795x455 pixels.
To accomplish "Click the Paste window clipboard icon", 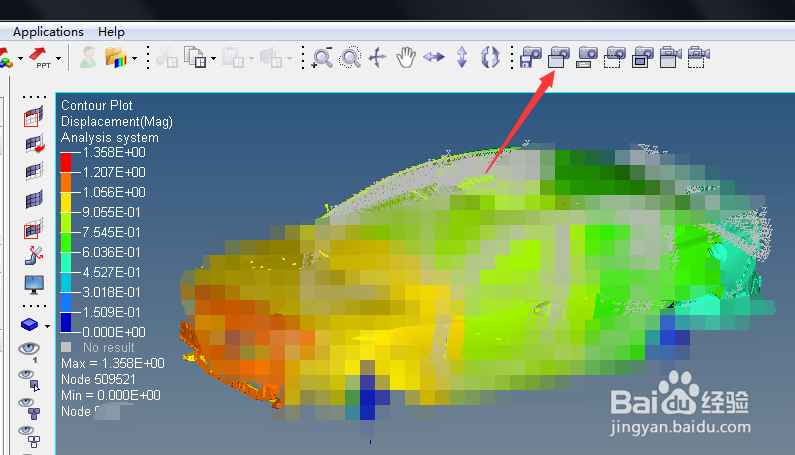I will (233, 57).
